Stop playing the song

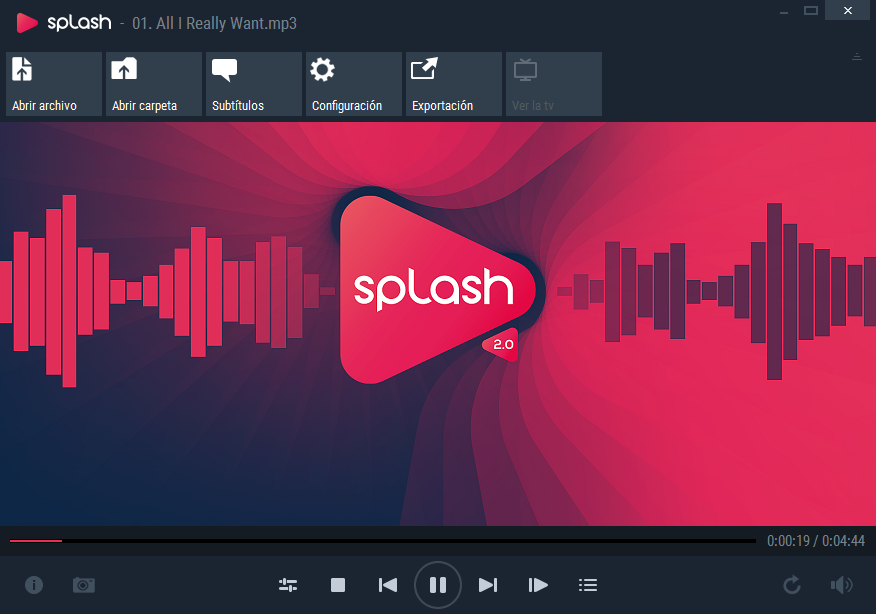click(338, 585)
